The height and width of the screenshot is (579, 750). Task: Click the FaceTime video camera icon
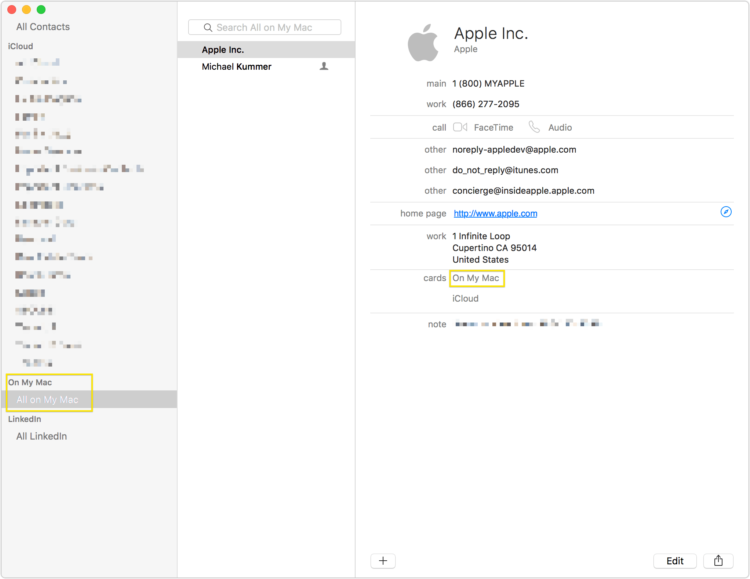pyautogui.click(x=460, y=127)
